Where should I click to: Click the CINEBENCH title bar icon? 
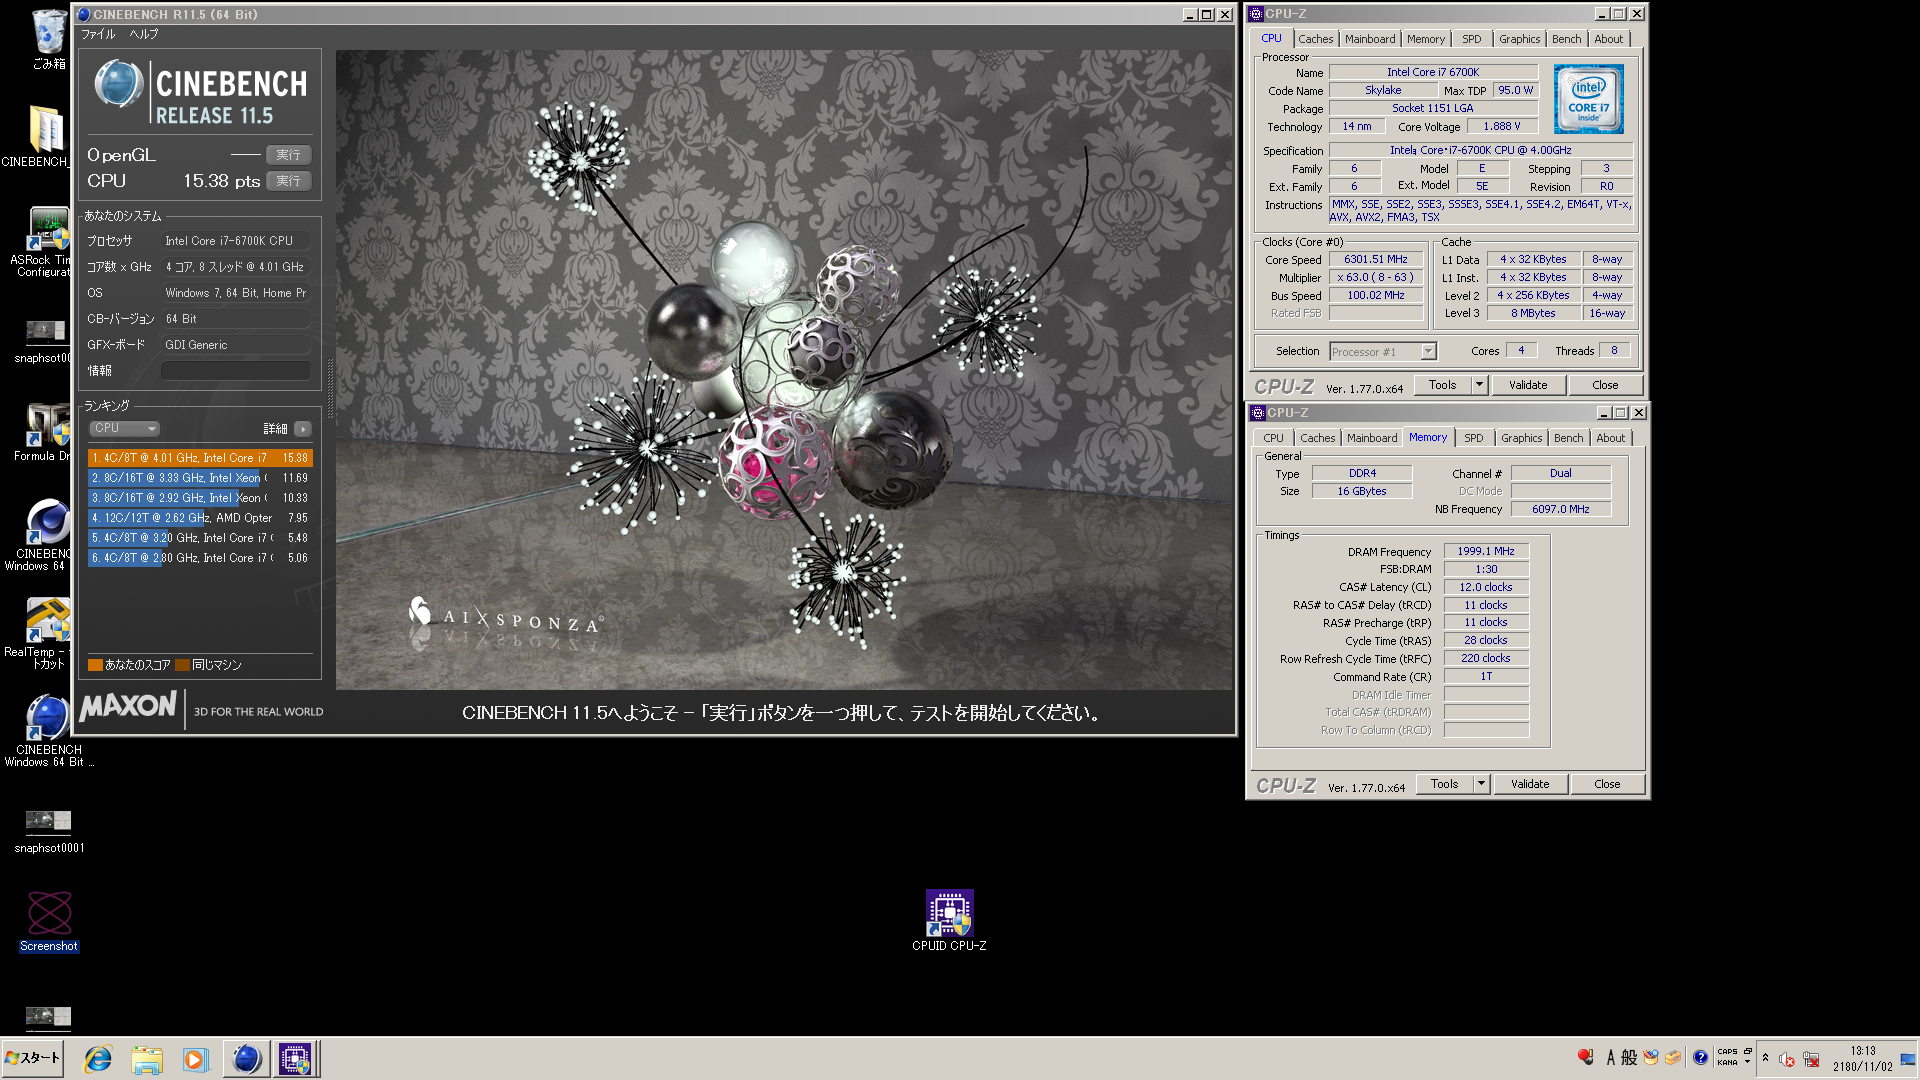pos(84,15)
